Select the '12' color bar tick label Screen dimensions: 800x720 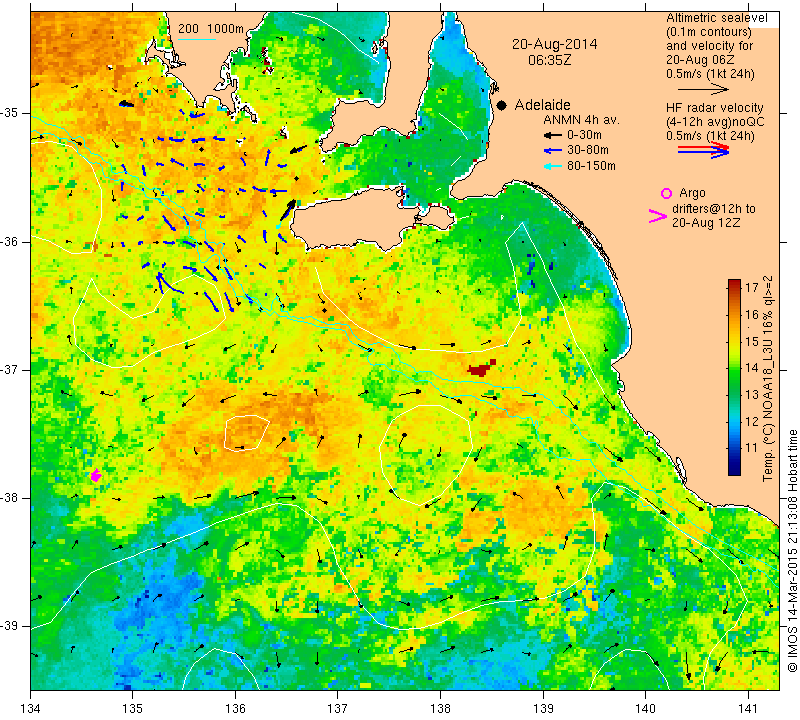[752, 421]
